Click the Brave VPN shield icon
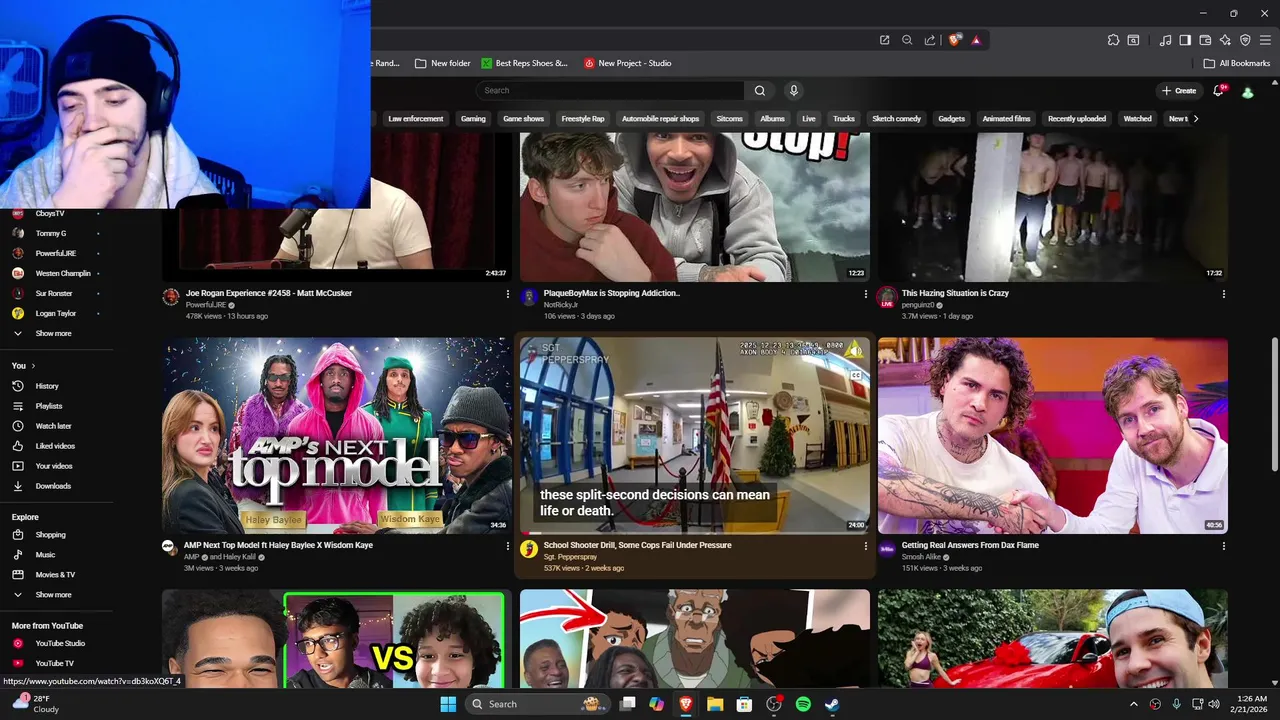 click(x=1245, y=40)
